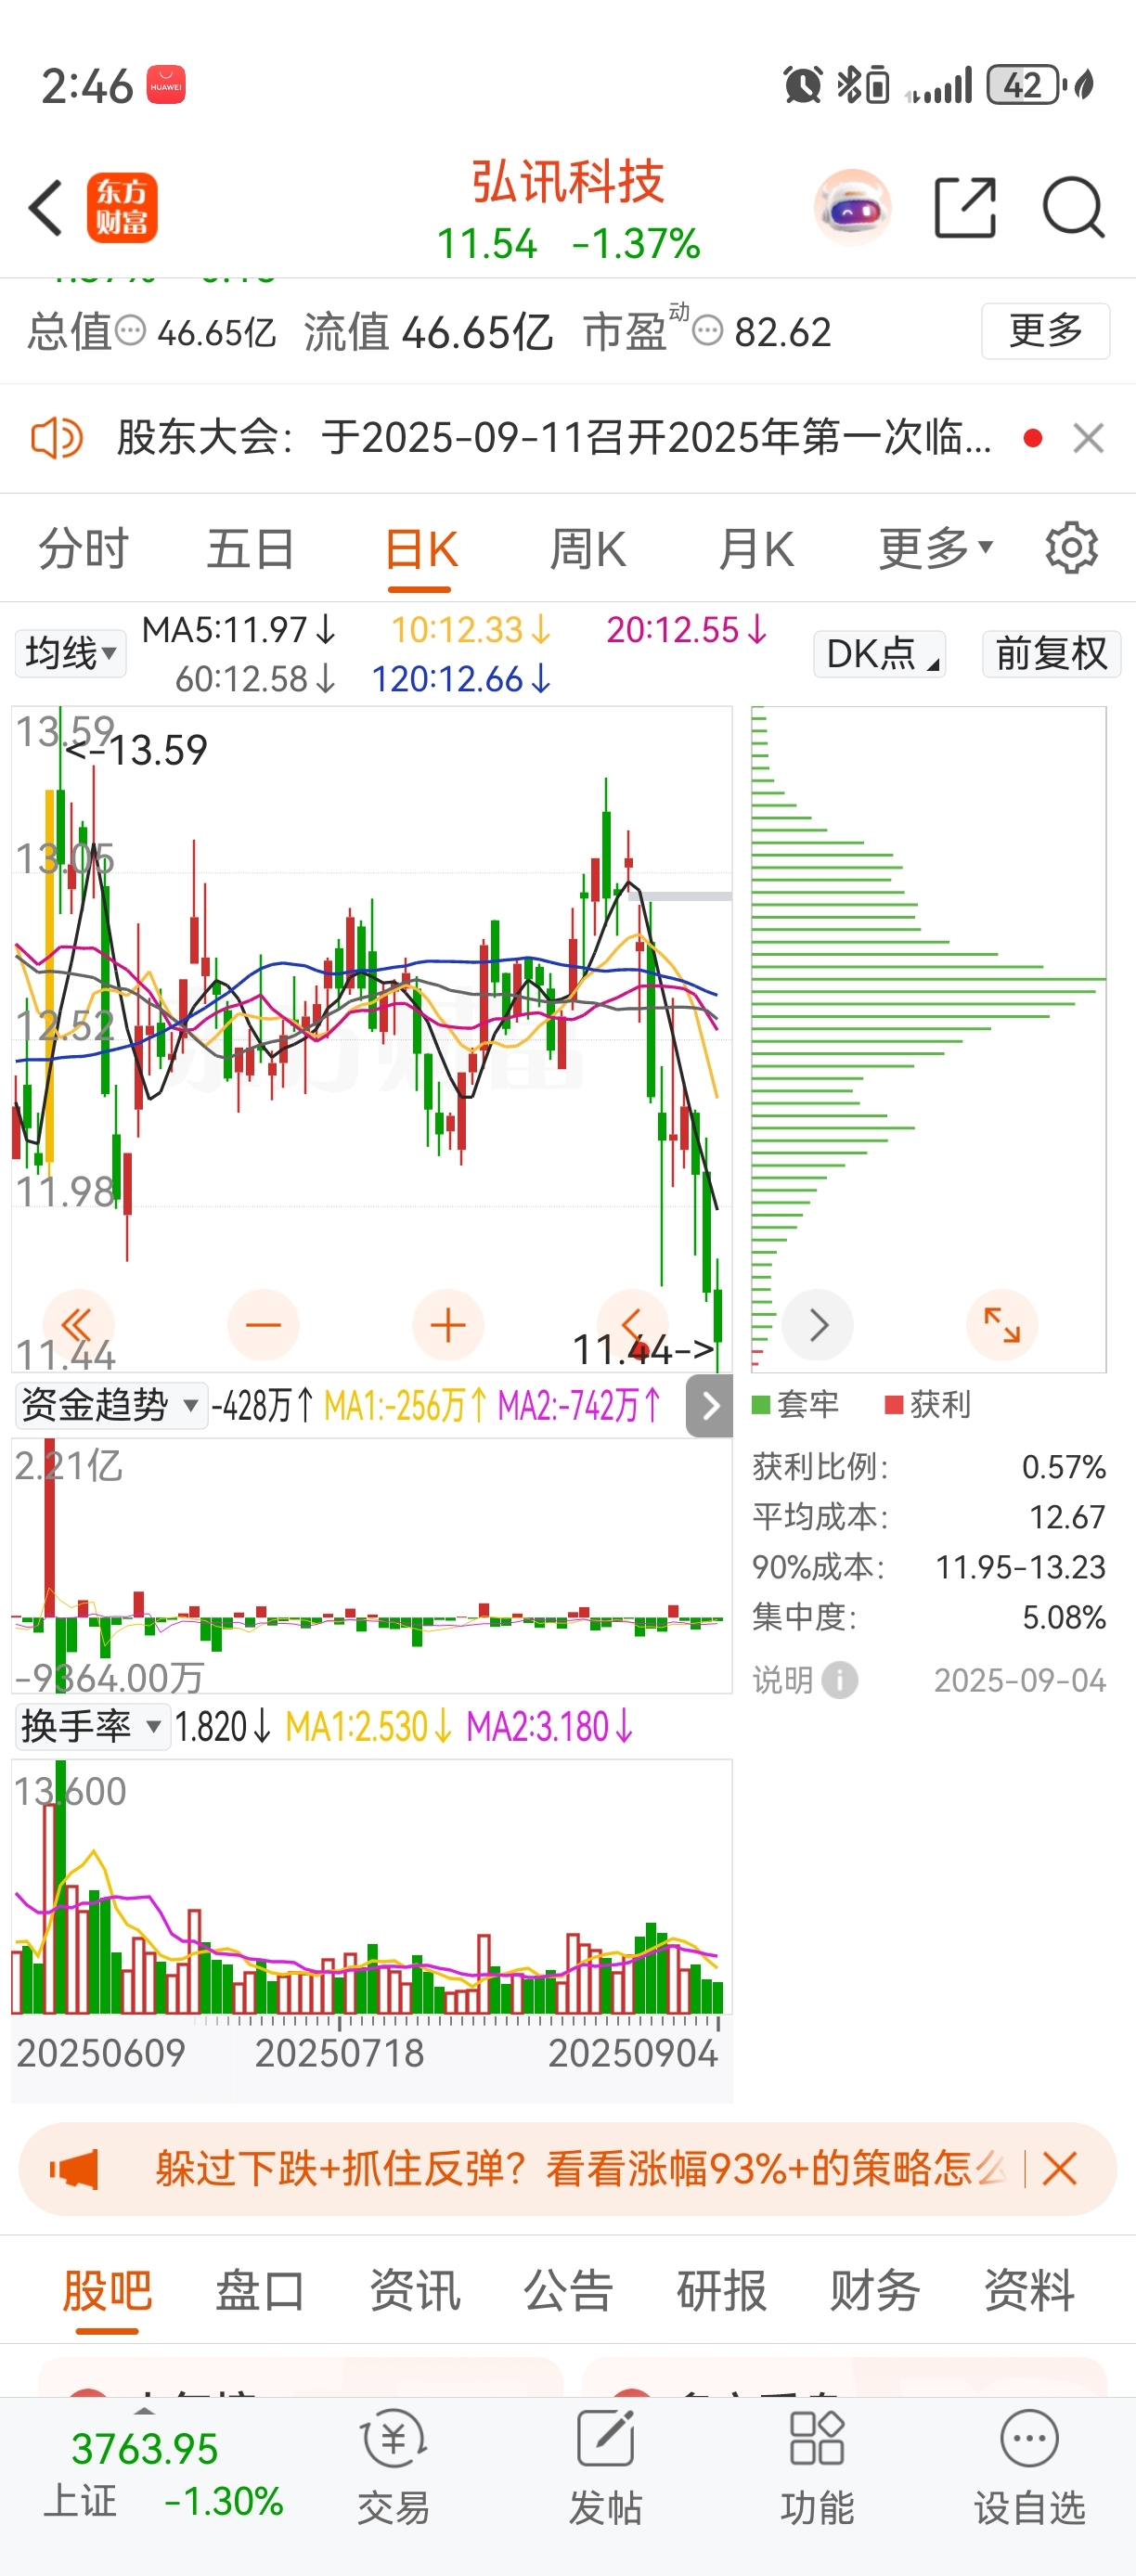The image size is (1136, 2576).
Task: Open 功能 functions menu
Action: point(817,2467)
